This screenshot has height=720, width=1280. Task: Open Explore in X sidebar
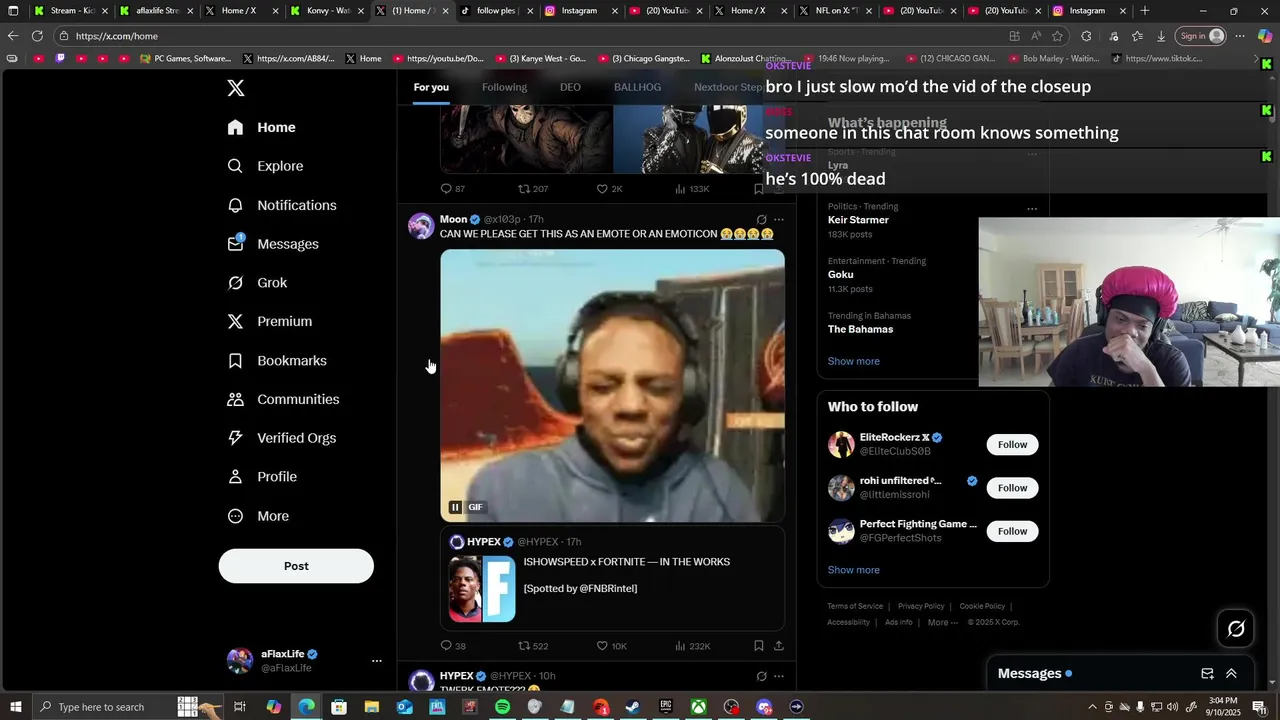tap(264, 166)
